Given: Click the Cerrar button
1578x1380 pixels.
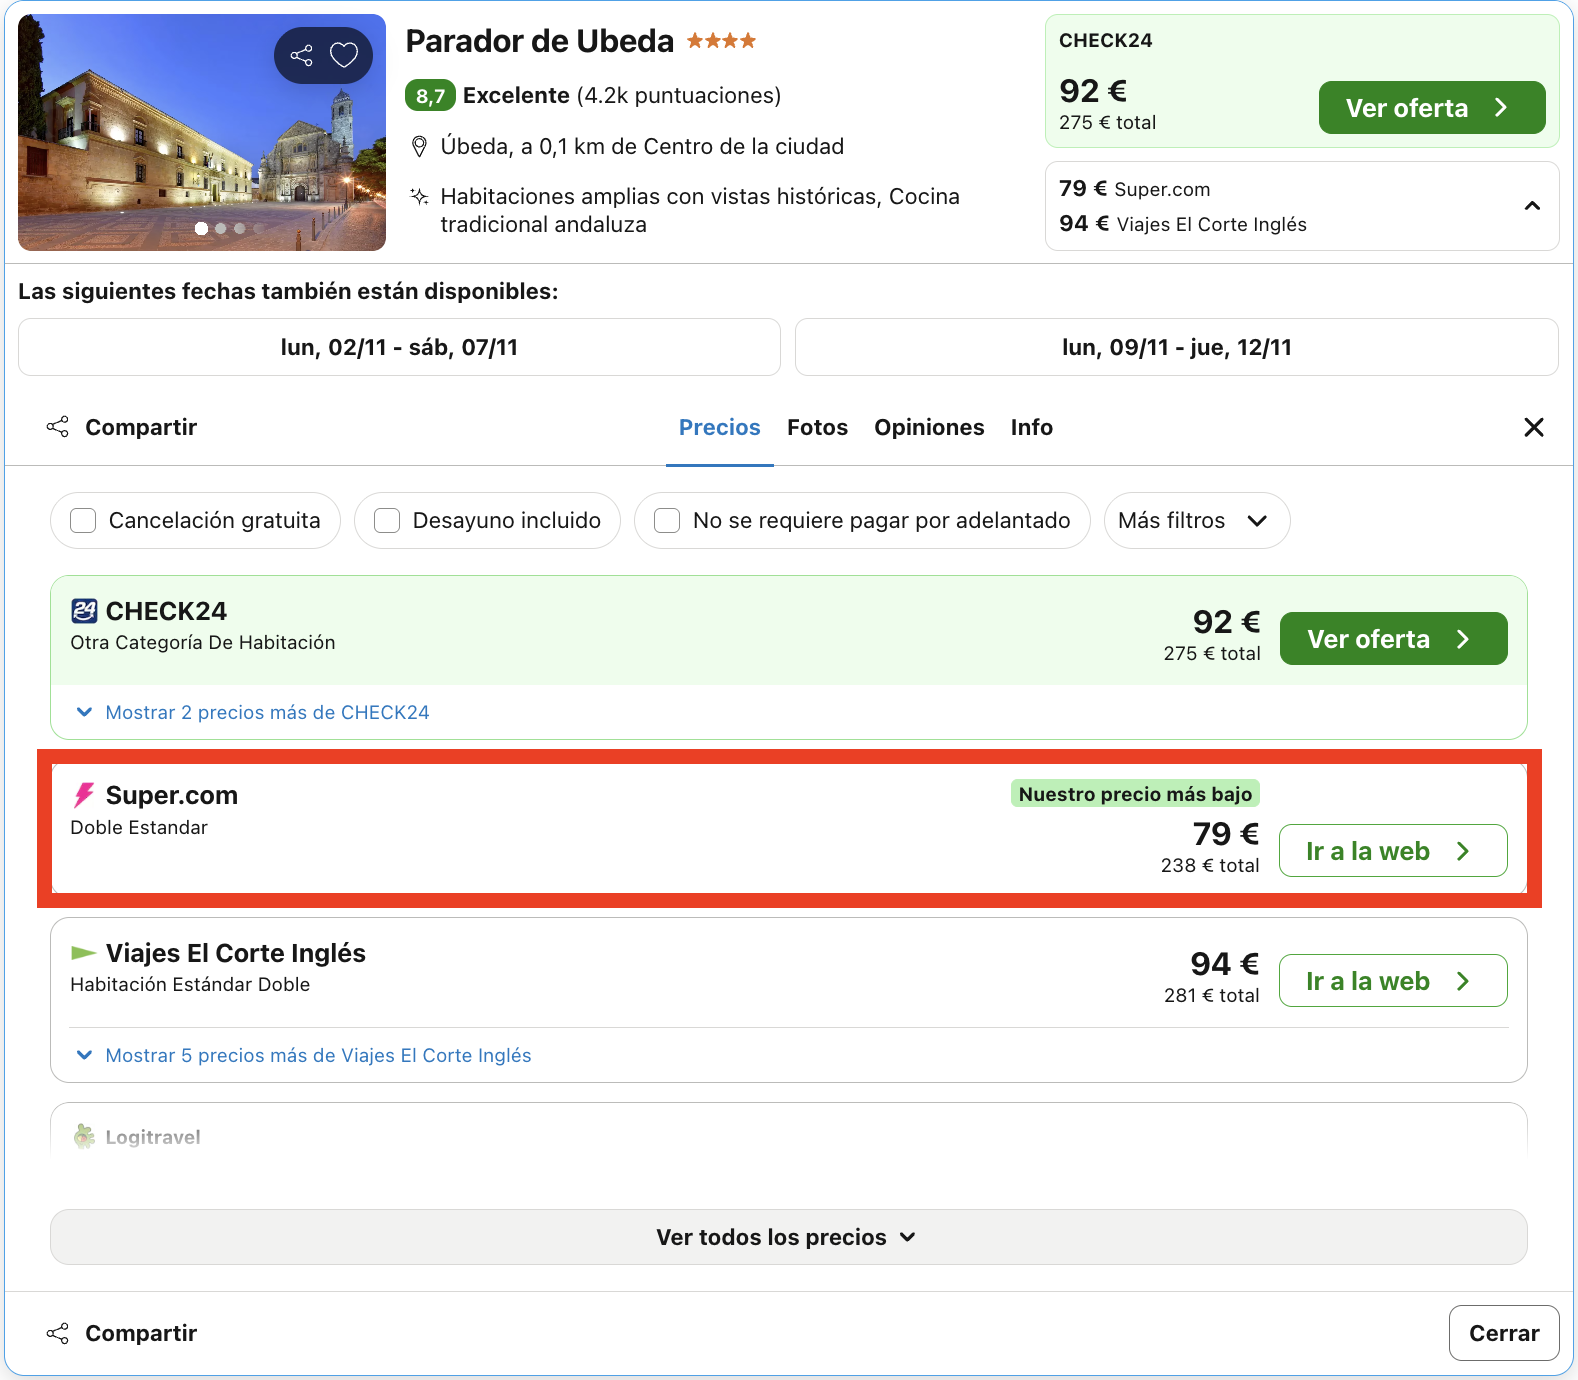Looking at the screenshot, I should (x=1504, y=1333).
